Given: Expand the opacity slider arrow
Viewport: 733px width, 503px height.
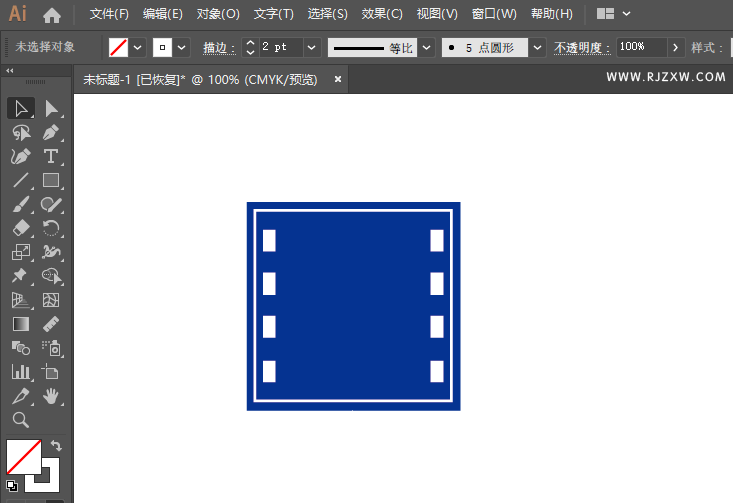Looking at the screenshot, I should (x=675, y=47).
